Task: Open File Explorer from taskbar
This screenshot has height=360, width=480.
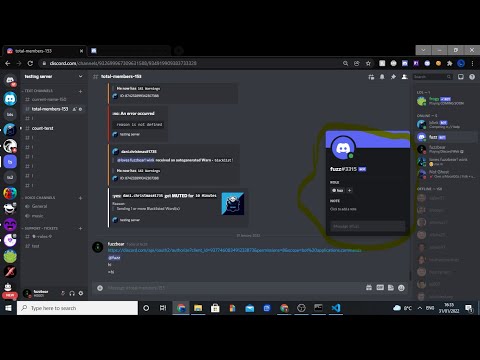Action: point(198,308)
